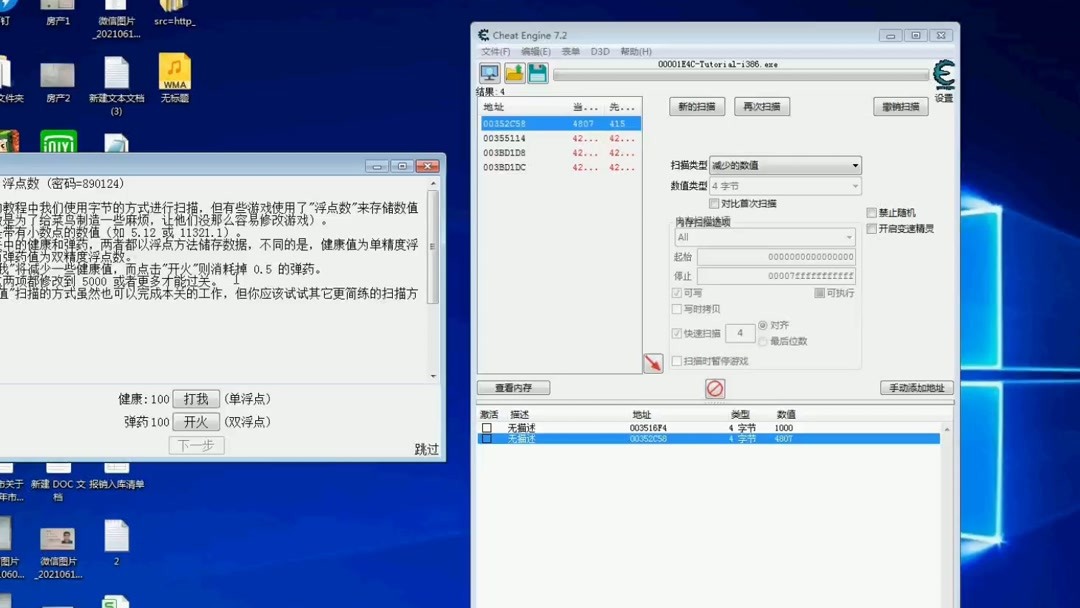Click 新的扫描 to start a new scan
1080x608 pixels.
click(x=697, y=106)
